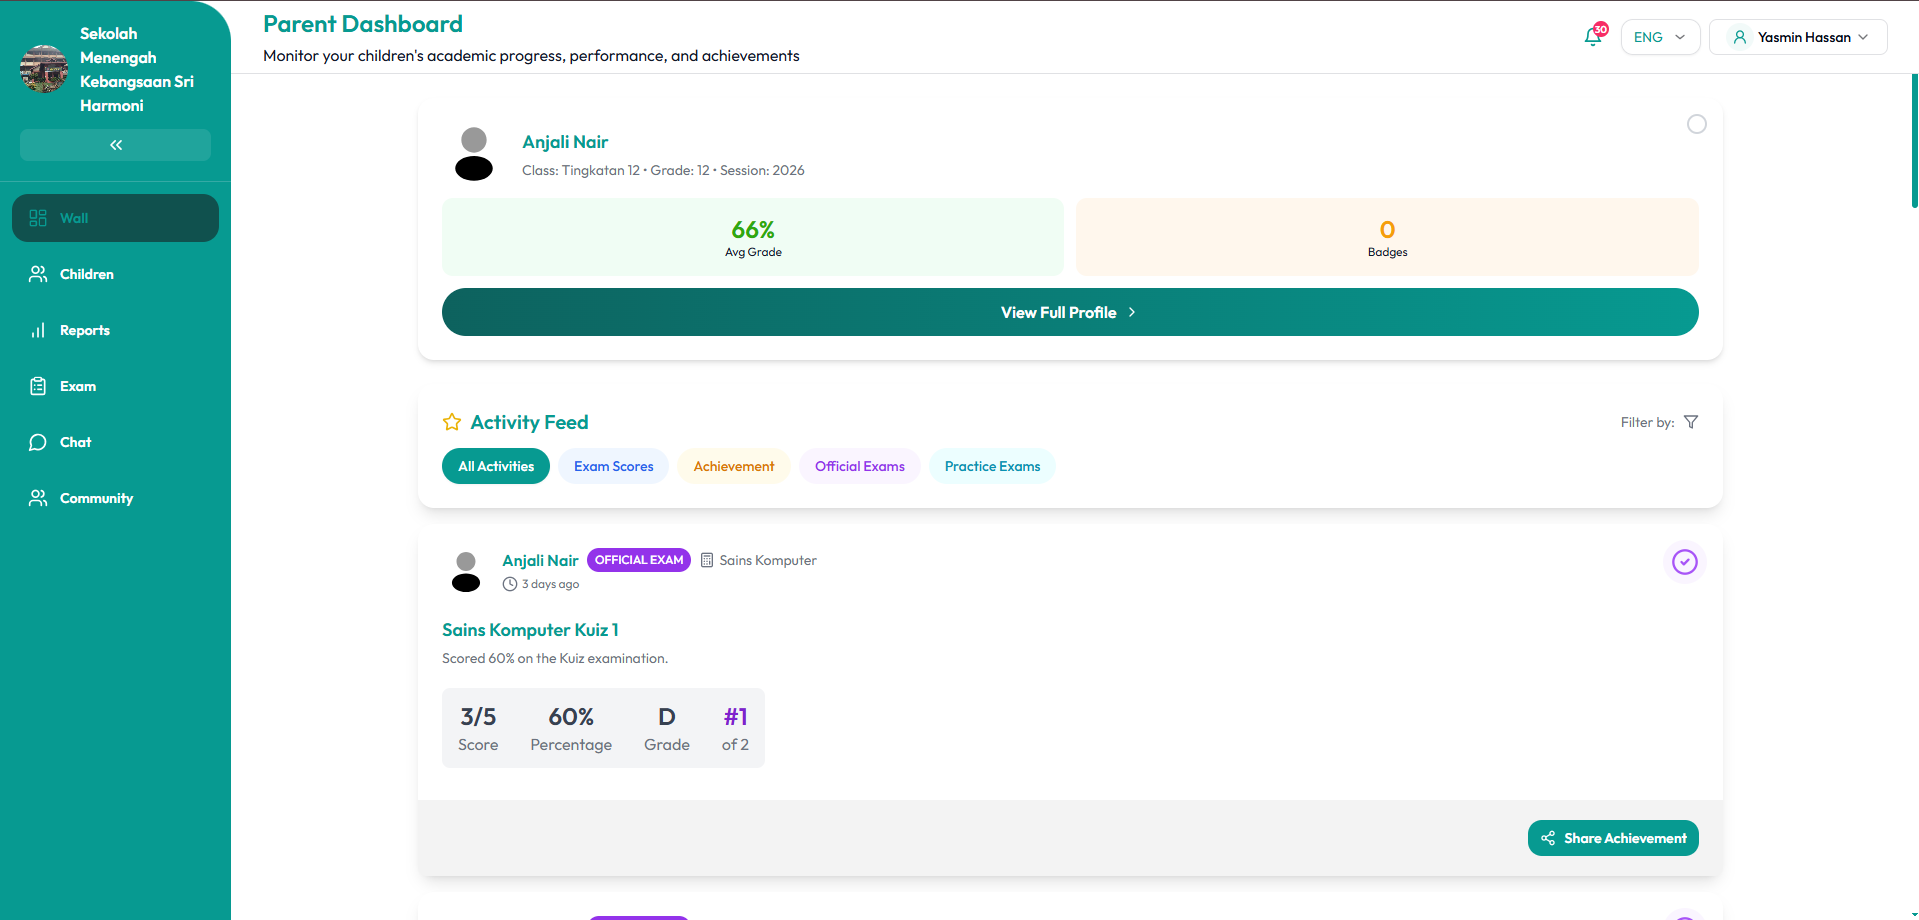This screenshot has width=1919, height=920.
Task: Click the Share Achievement button
Action: pos(1612,838)
